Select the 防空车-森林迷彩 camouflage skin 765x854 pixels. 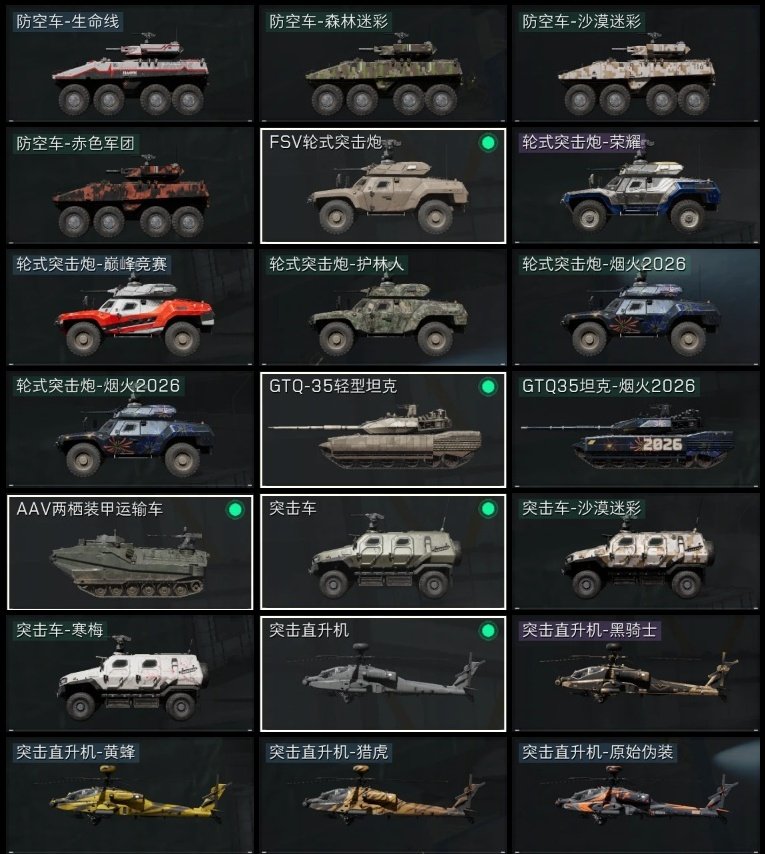point(383,63)
